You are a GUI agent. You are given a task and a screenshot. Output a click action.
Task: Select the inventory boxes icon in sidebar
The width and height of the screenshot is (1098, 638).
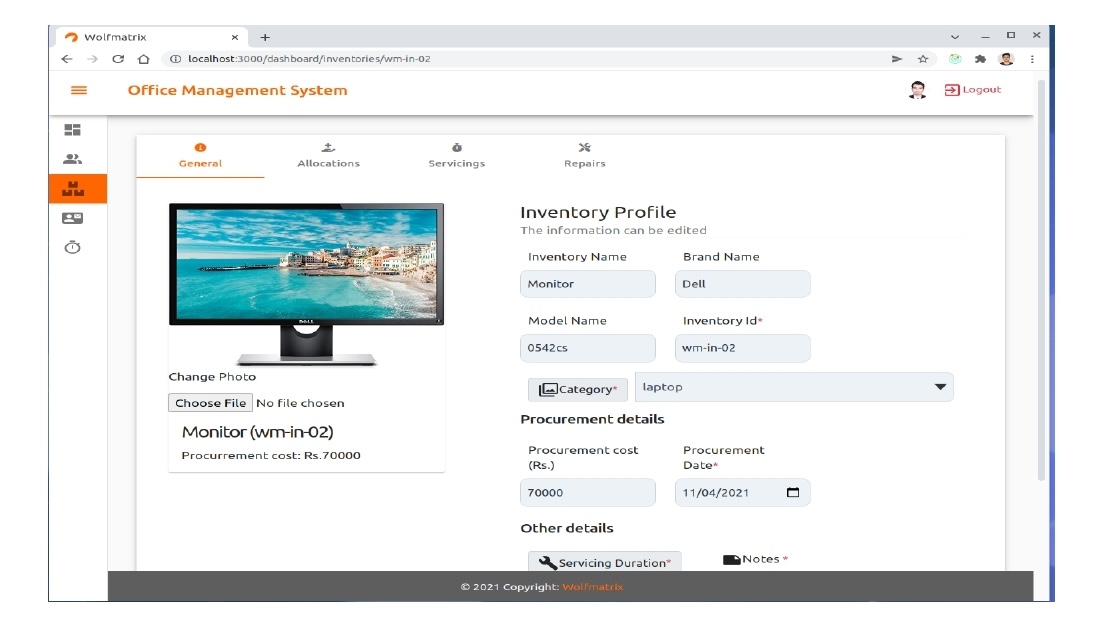(x=73, y=188)
